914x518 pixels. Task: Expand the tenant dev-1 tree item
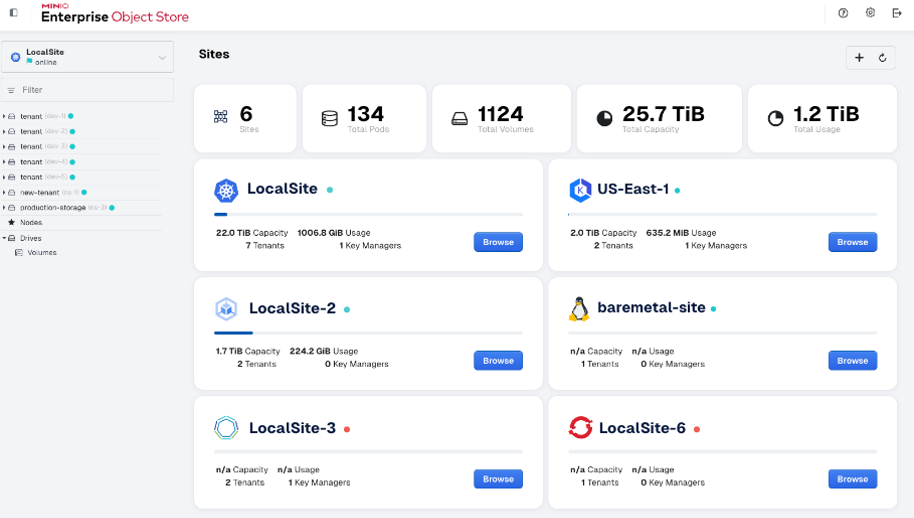[x=4, y=116]
